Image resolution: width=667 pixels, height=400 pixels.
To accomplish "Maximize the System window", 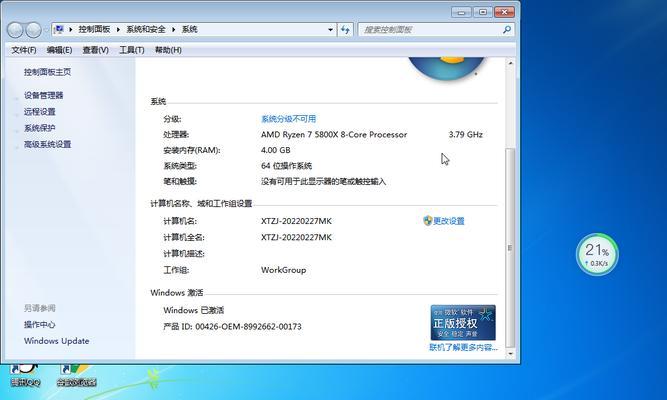I will 483,12.
